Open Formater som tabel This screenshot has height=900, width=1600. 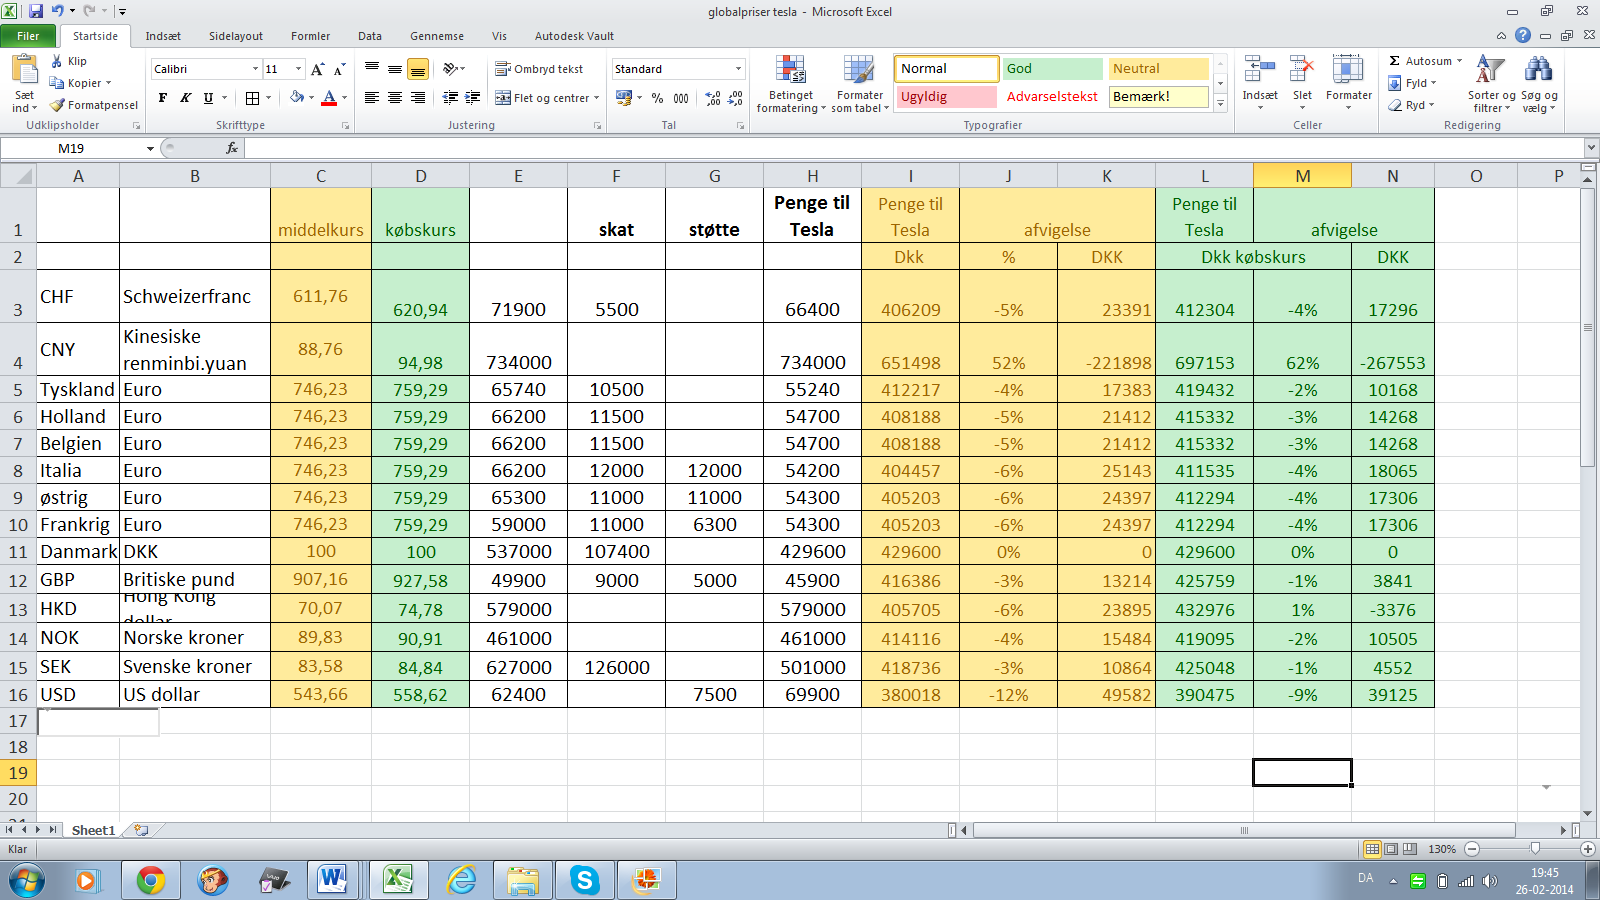[859, 84]
